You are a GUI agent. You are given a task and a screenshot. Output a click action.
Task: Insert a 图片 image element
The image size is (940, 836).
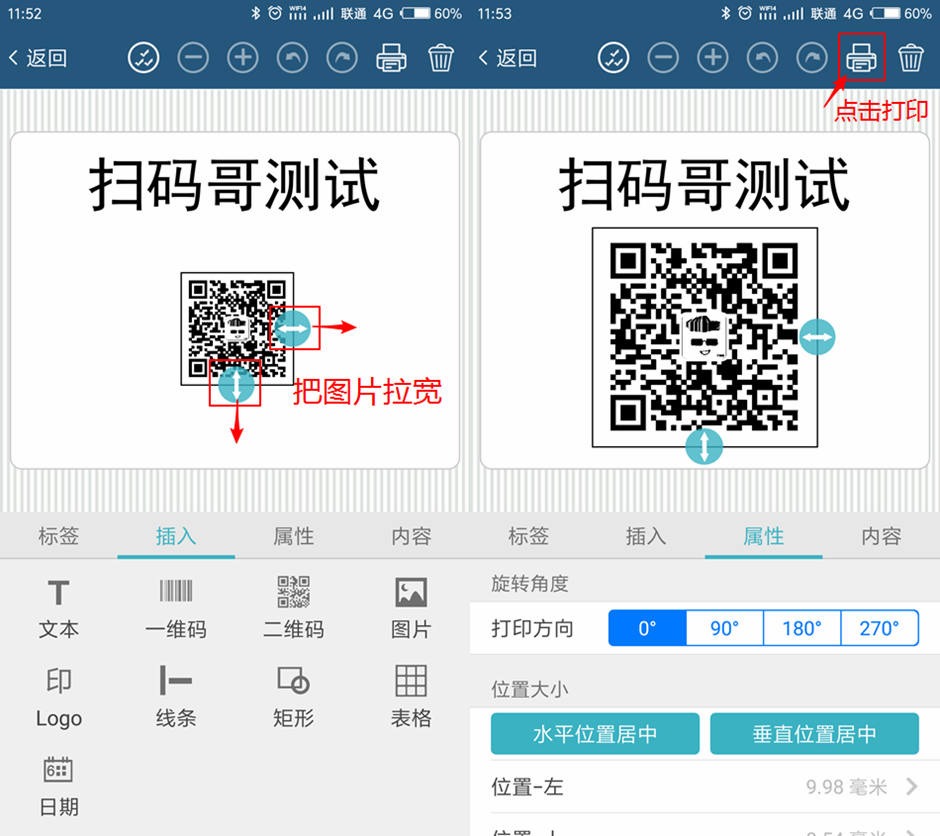coord(411,608)
